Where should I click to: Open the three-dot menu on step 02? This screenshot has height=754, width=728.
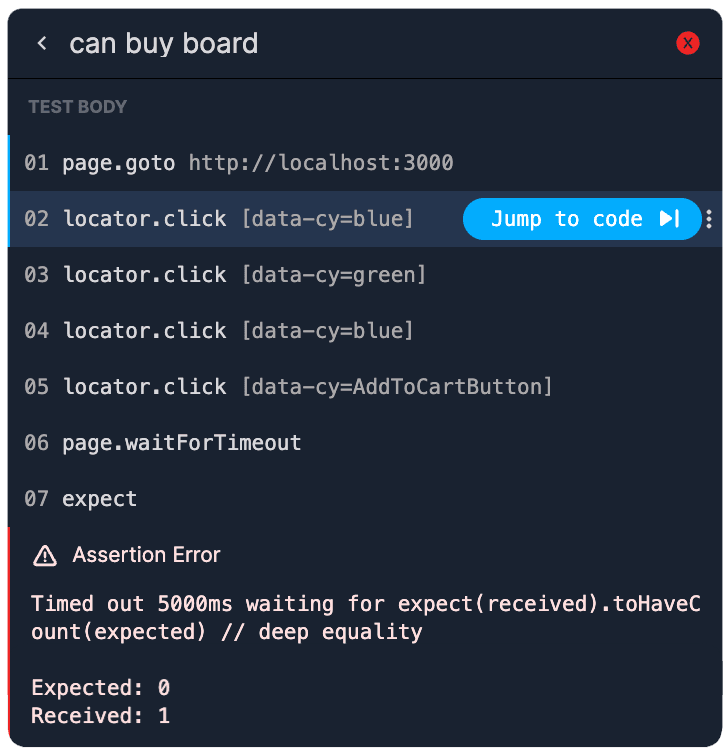[x=709, y=219]
